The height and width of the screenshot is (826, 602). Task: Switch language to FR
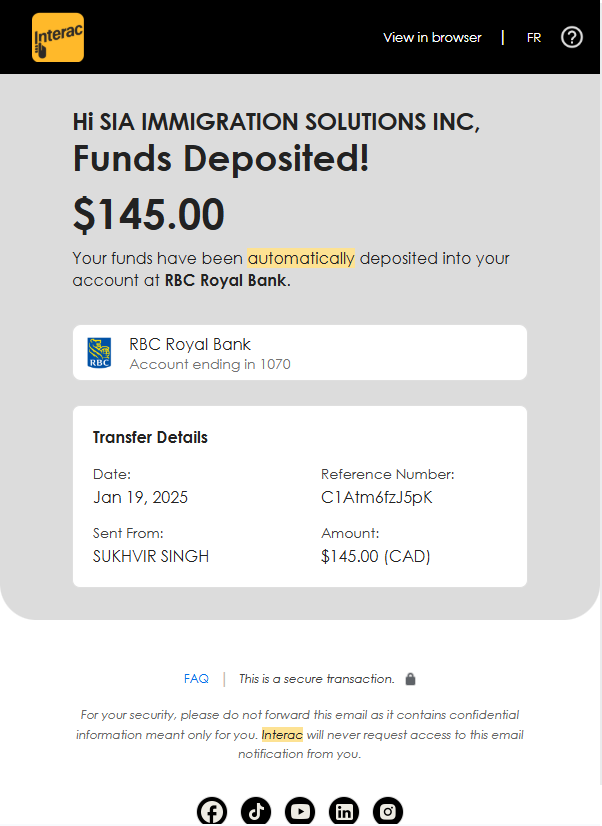click(x=534, y=38)
